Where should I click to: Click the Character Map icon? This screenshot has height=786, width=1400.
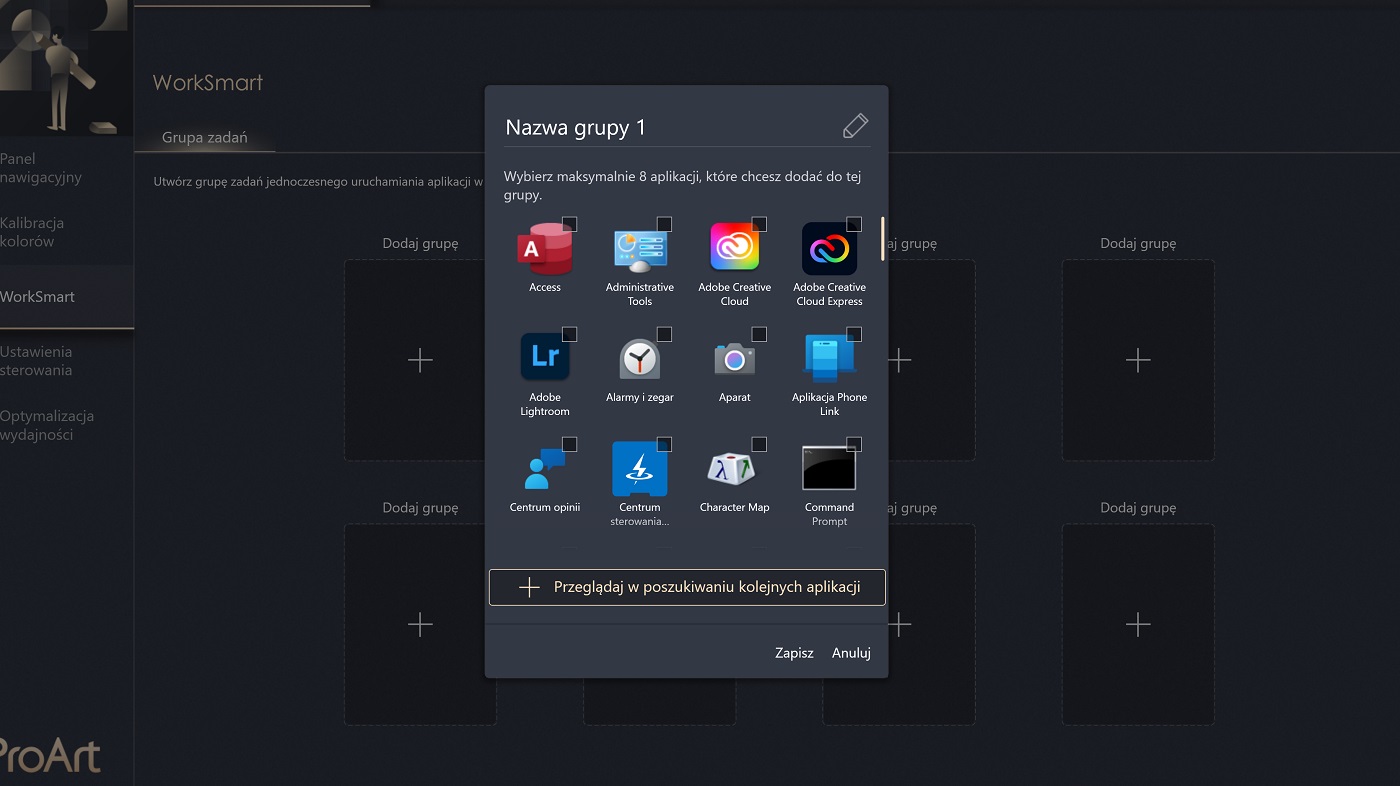[x=734, y=467]
